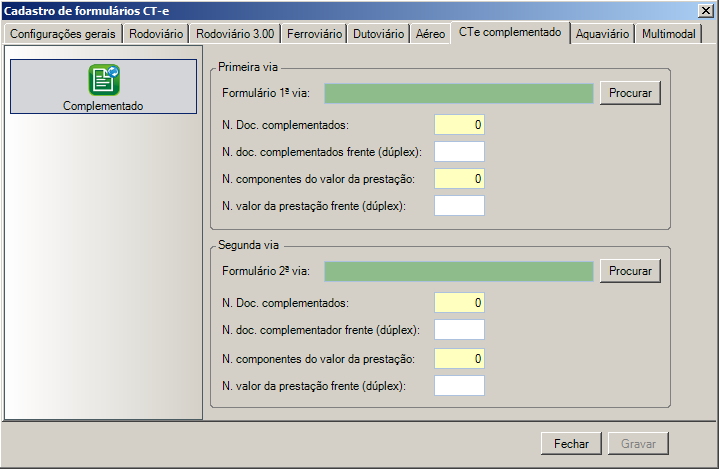Switch to the Aéreo tab

pyautogui.click(x=430, y=33)
